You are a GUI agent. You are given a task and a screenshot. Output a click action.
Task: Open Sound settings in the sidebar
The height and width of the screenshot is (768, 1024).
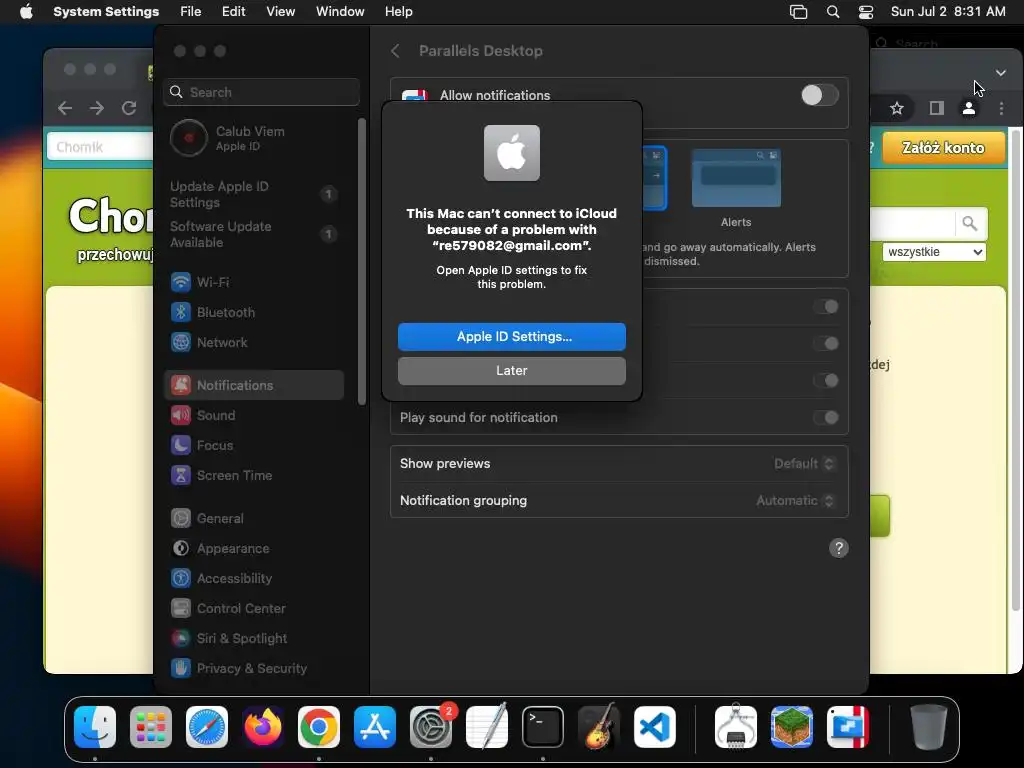pyautogui.click(x=253, y=415)
